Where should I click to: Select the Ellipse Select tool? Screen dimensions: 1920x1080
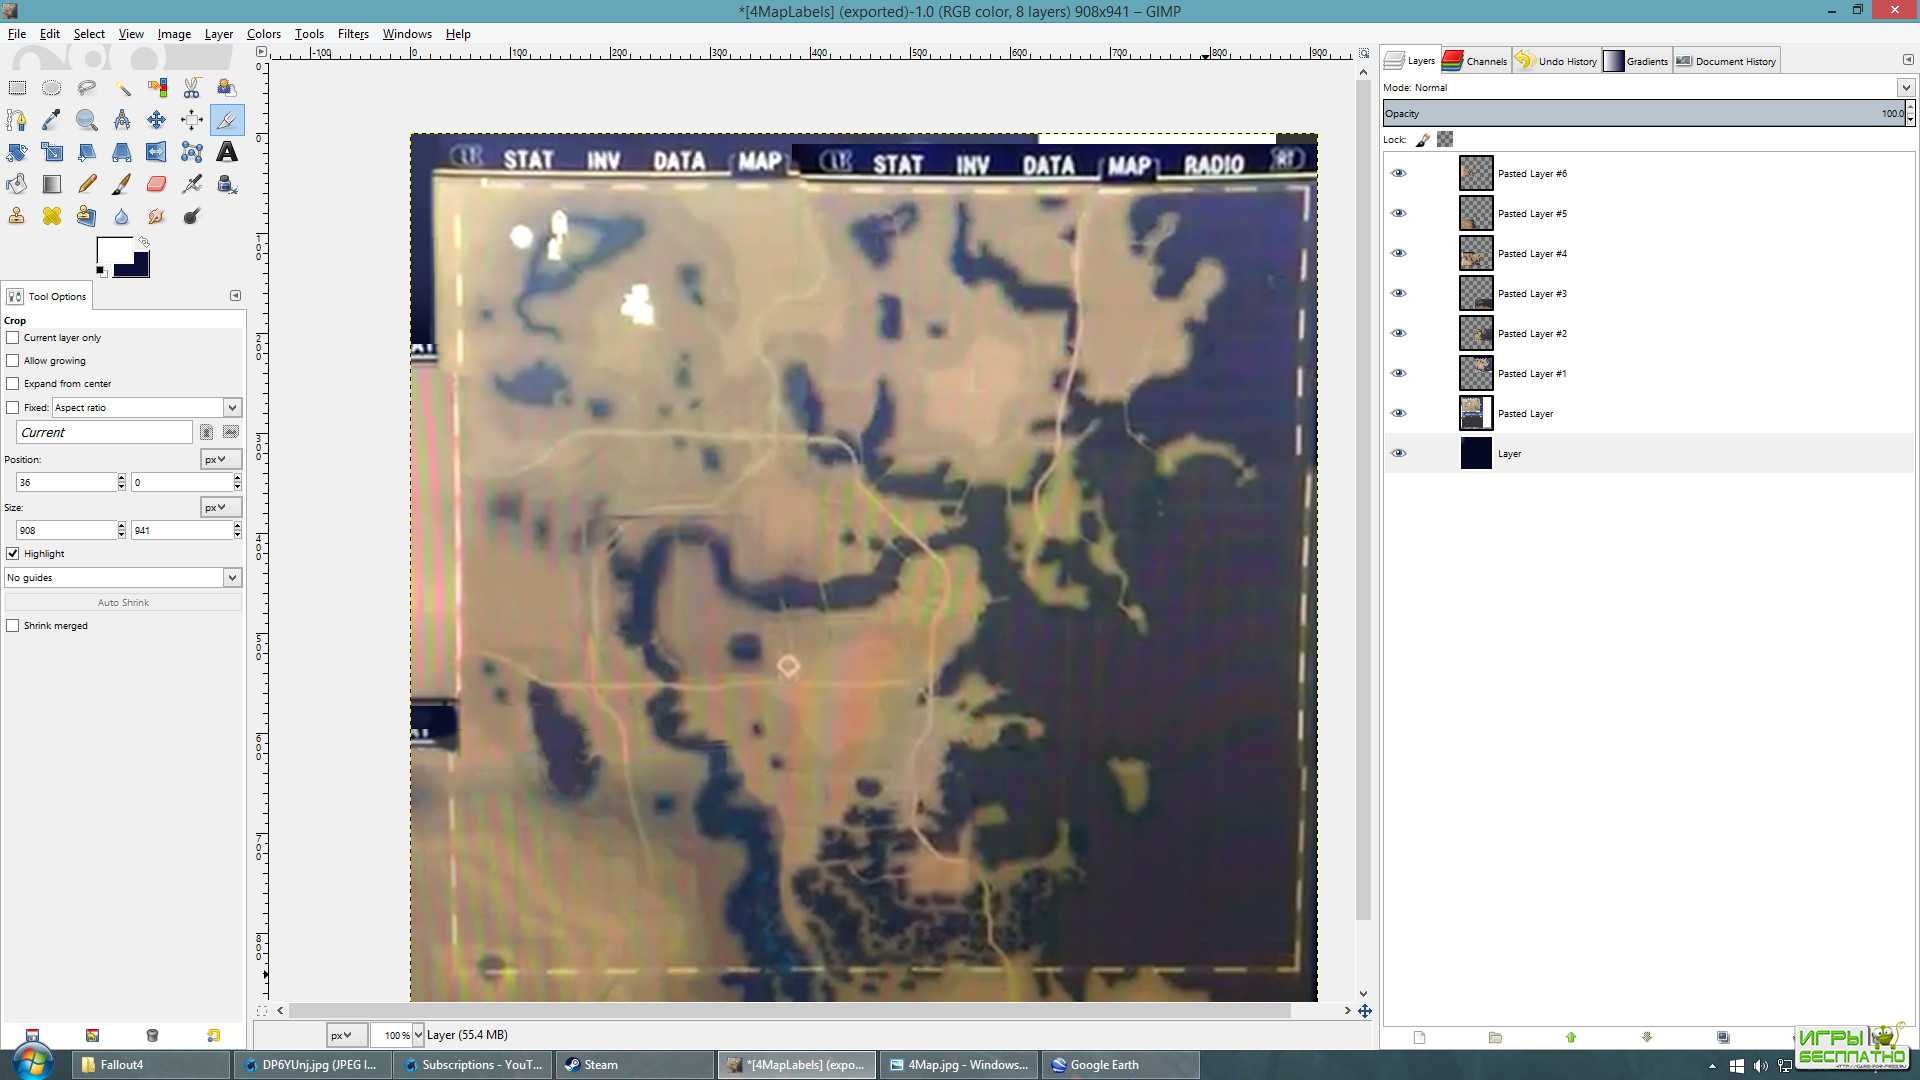pyautogui.click(x=52, y=88)
